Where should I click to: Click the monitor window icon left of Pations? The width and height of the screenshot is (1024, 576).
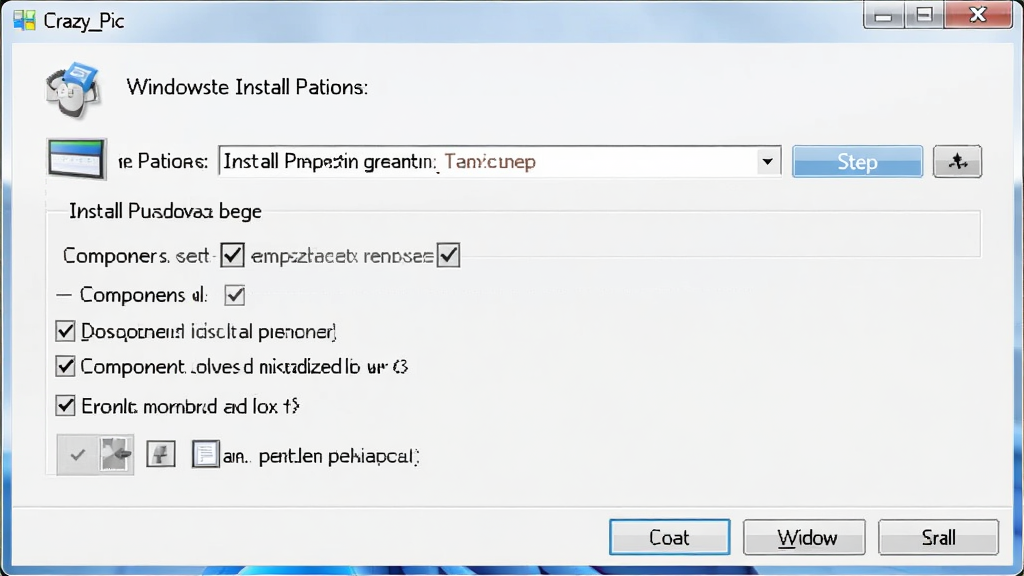[x=76, y=159]
